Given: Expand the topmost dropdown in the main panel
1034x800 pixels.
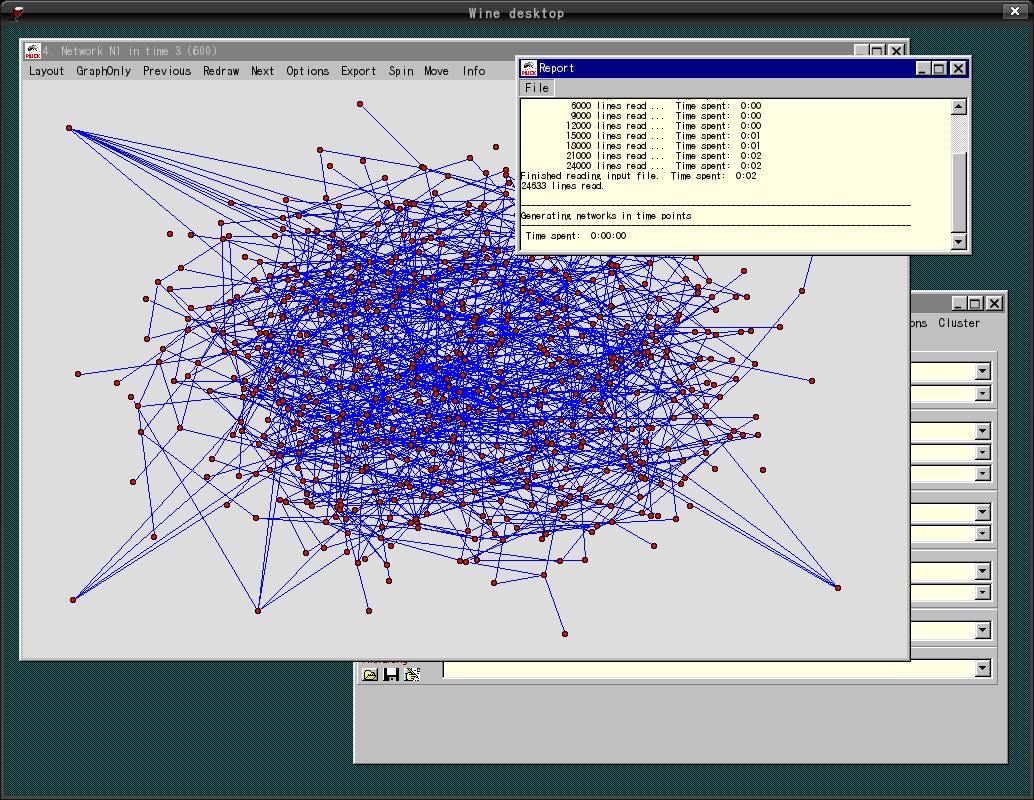Looking at the screenshot, I should coord(982,371).
